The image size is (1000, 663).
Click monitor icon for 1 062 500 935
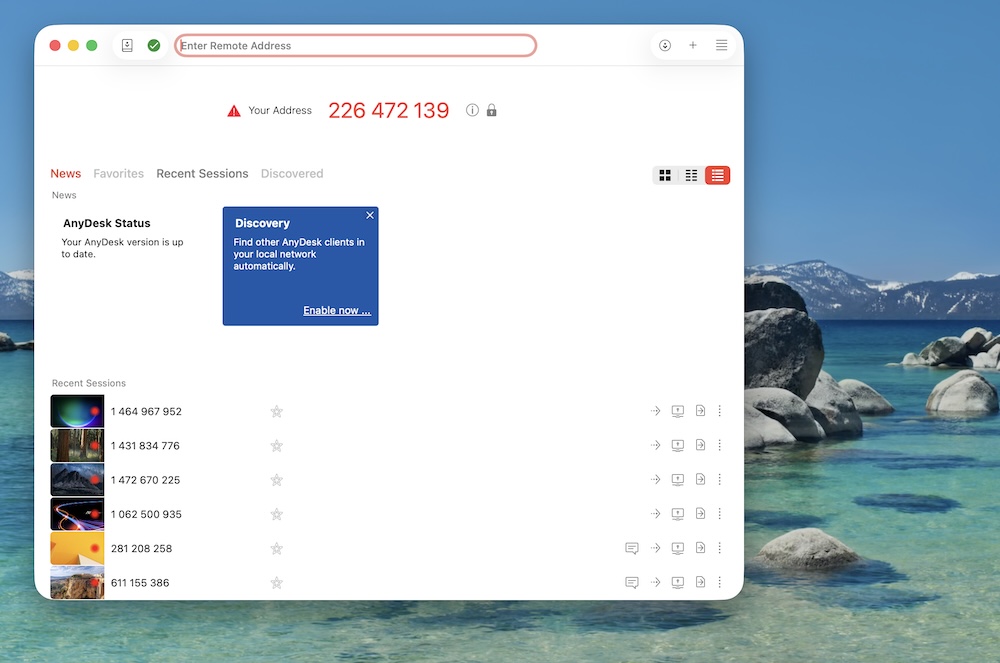678,514
